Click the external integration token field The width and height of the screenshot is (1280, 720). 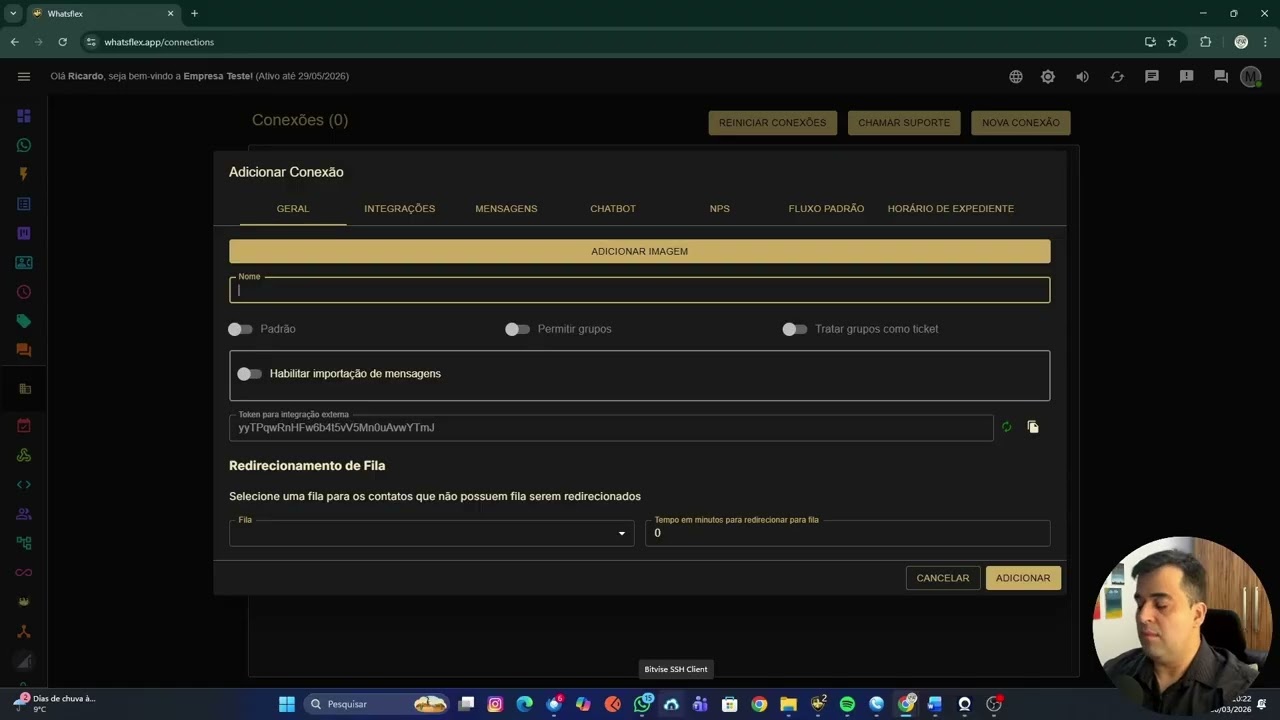[611, 428]
